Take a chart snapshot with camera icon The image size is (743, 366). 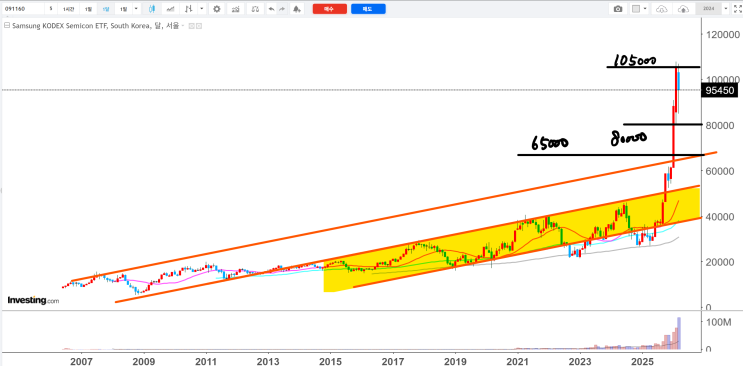pos(618,9)
